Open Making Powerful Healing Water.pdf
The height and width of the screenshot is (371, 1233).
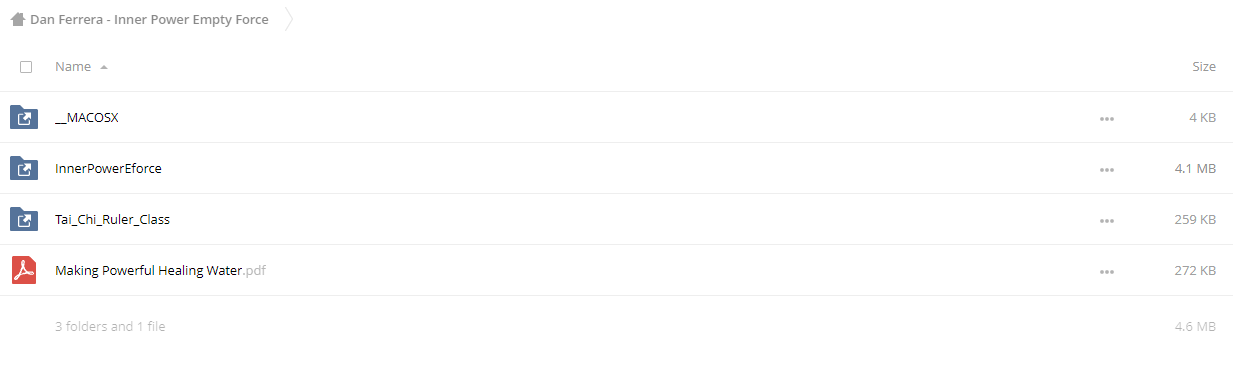160,271
